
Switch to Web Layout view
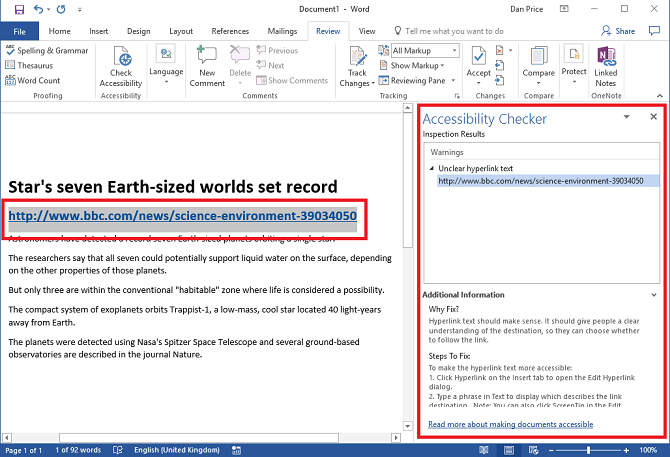(x=533, y=450)
